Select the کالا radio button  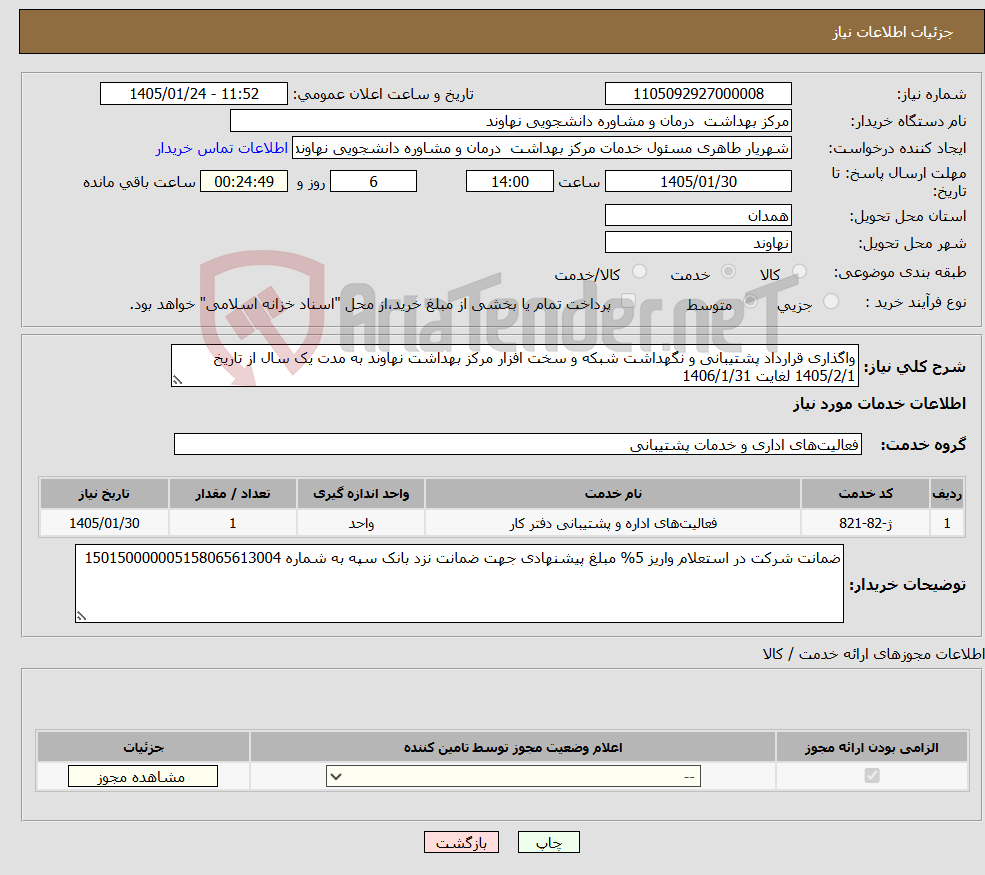[x=799, y=271]
